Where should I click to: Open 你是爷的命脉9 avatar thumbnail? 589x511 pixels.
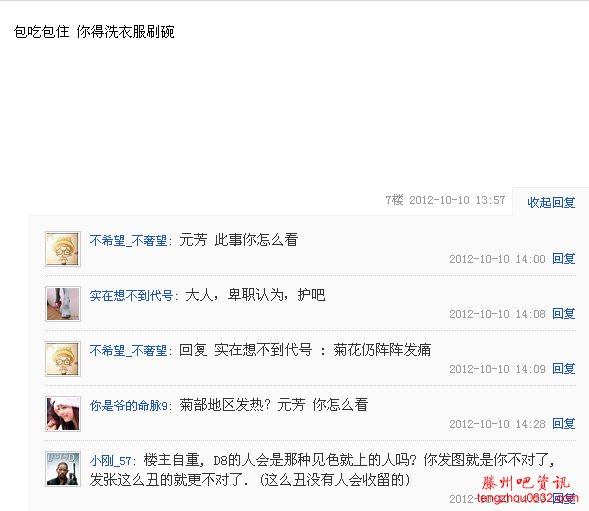tap(63, 414)
